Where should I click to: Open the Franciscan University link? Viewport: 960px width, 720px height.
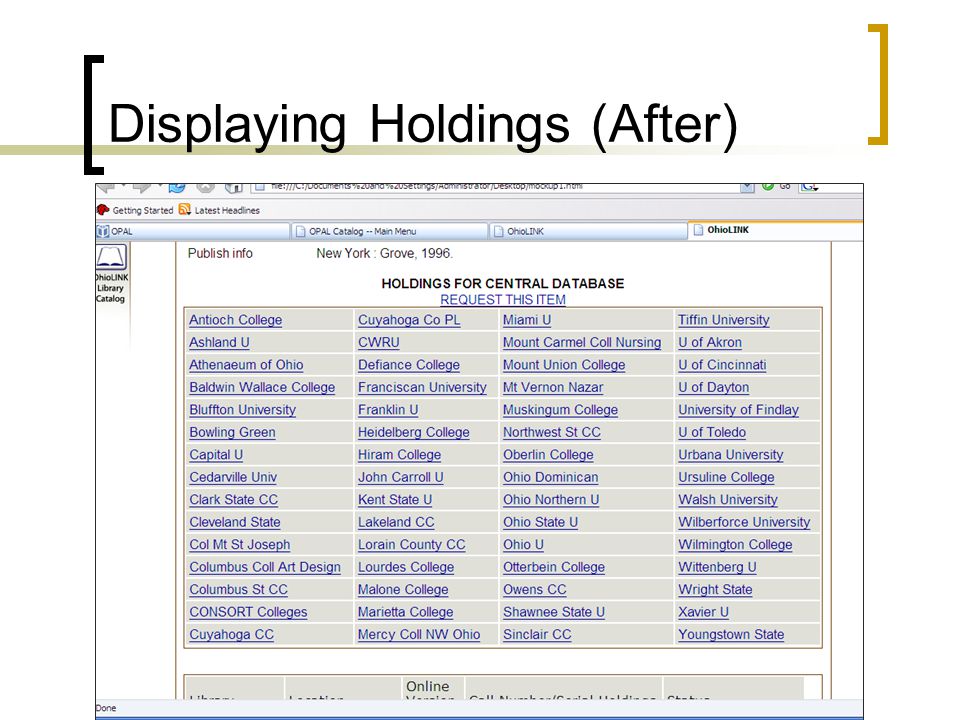click(x=422, y=388)
